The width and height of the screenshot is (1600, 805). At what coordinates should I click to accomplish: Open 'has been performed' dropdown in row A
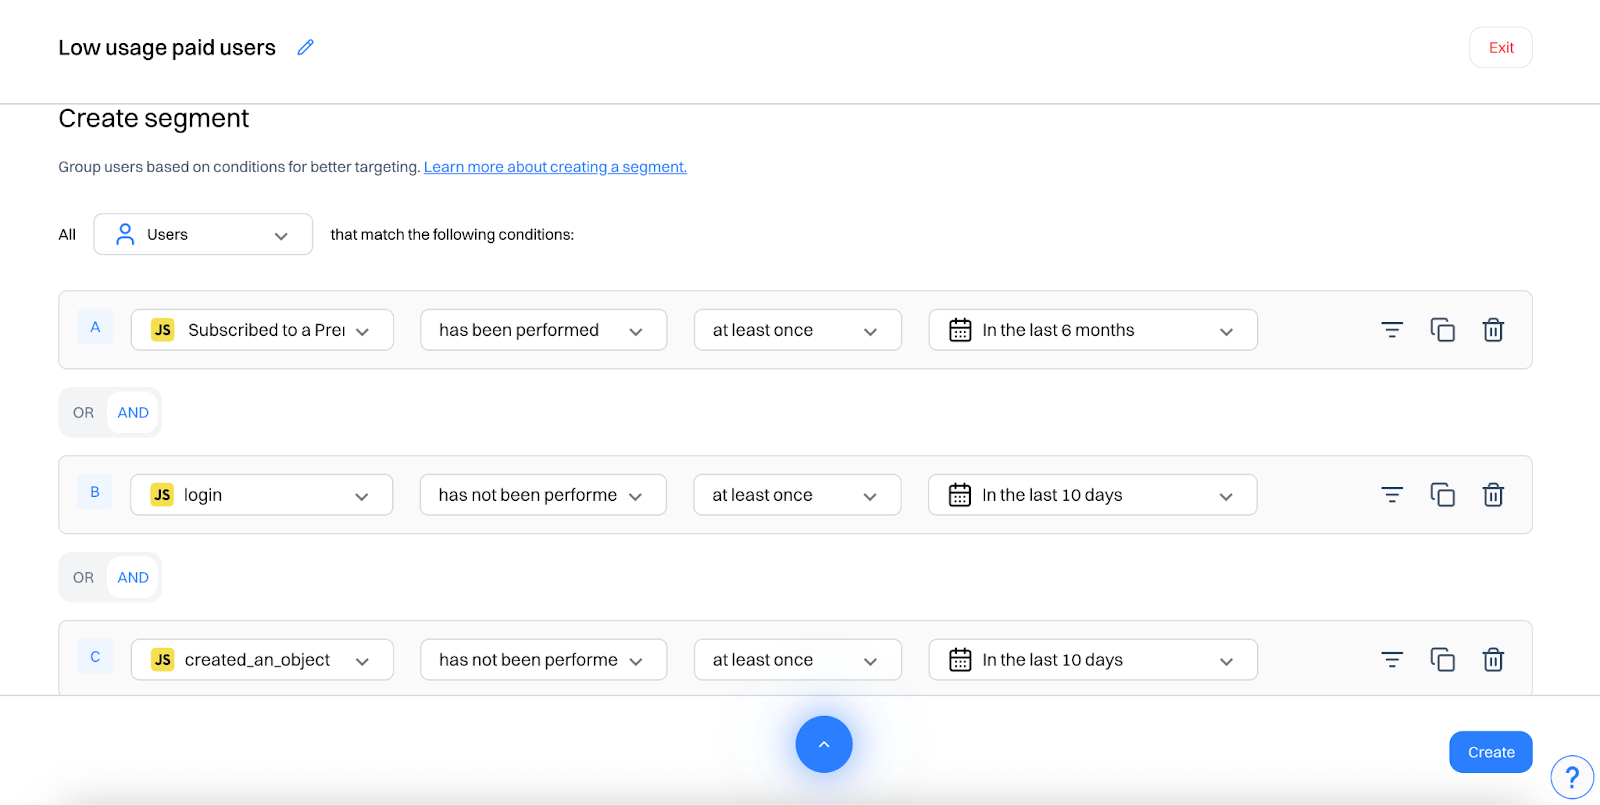543,330
